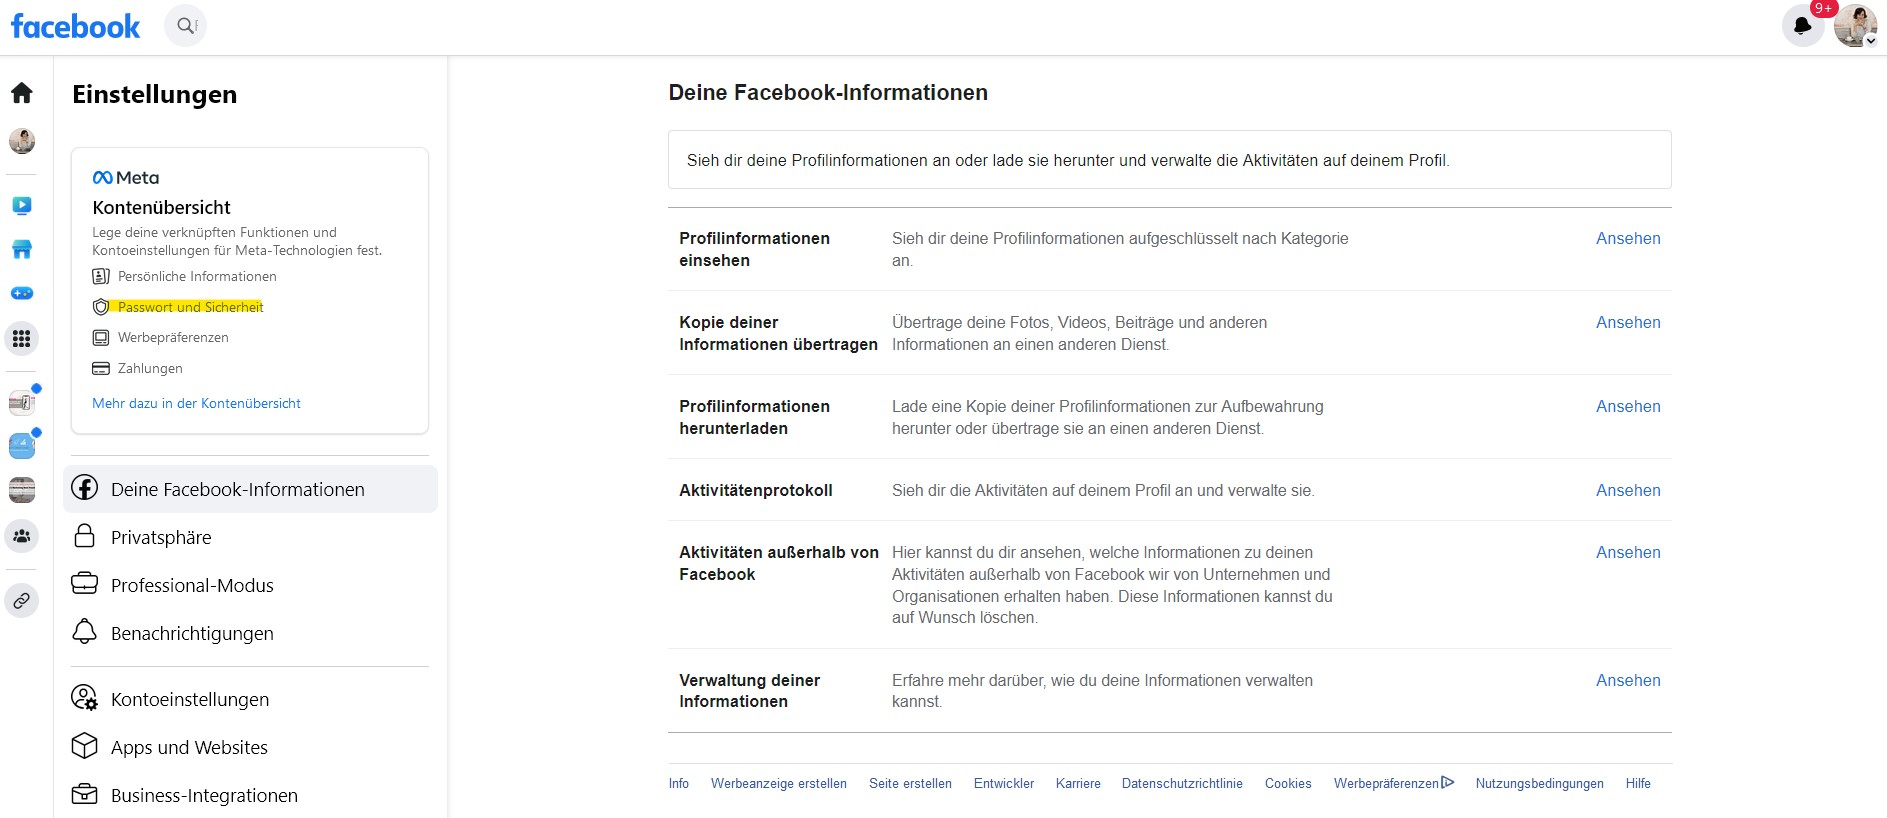Click the chain link shortcut icon

click(x=22, y=601)
